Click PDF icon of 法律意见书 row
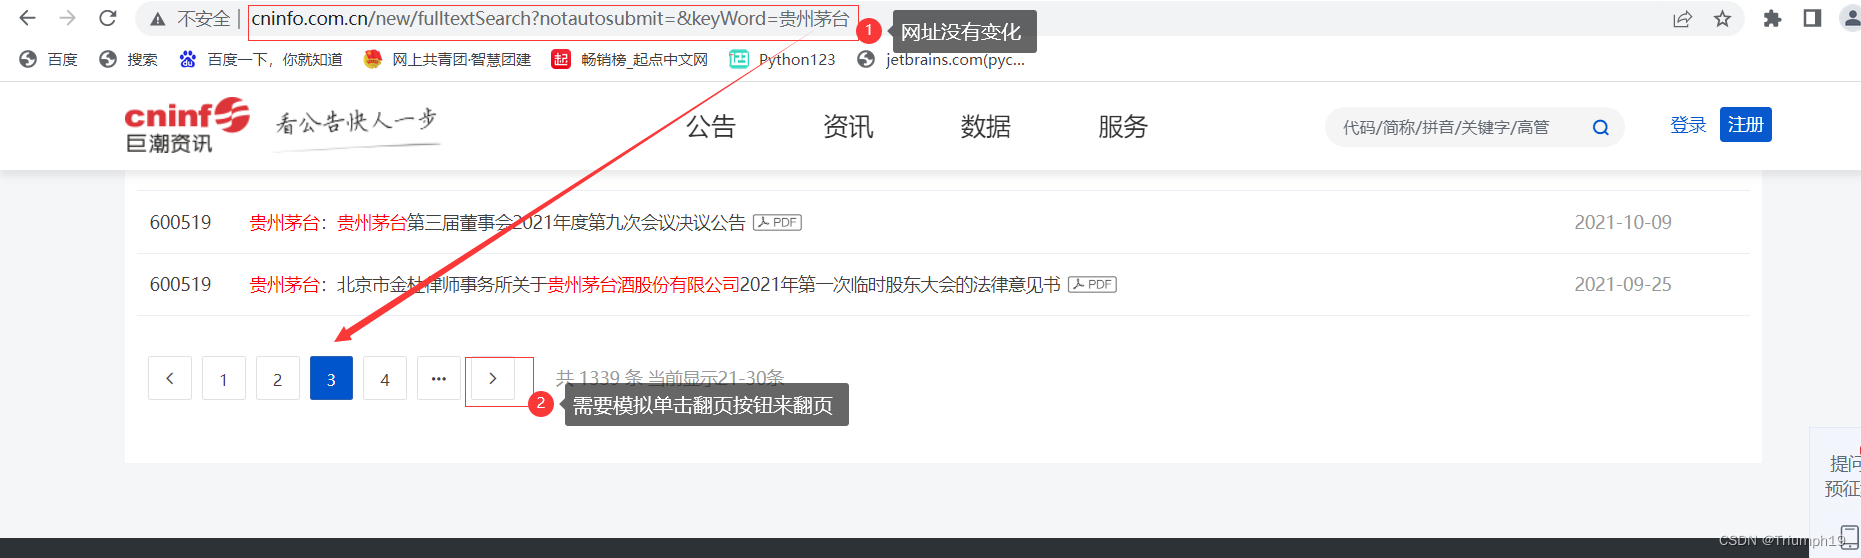Screen dimensions: 1861x558 tap(1092, 284)
